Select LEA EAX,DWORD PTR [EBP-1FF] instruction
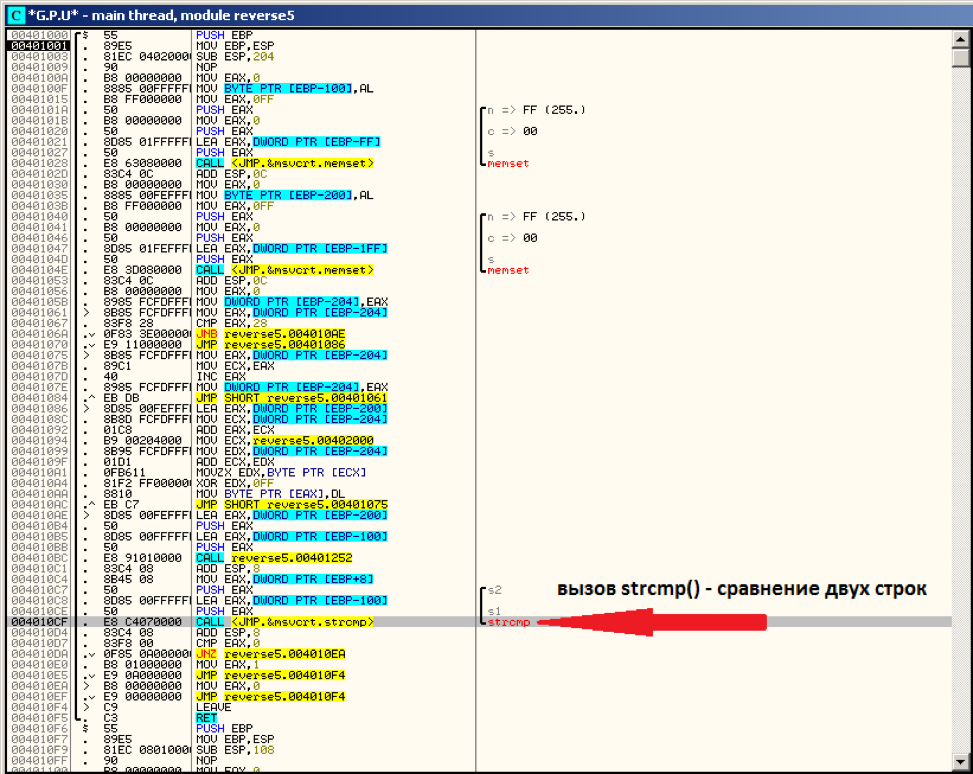Screen dimensions: 973x774 tap(292, 249)
